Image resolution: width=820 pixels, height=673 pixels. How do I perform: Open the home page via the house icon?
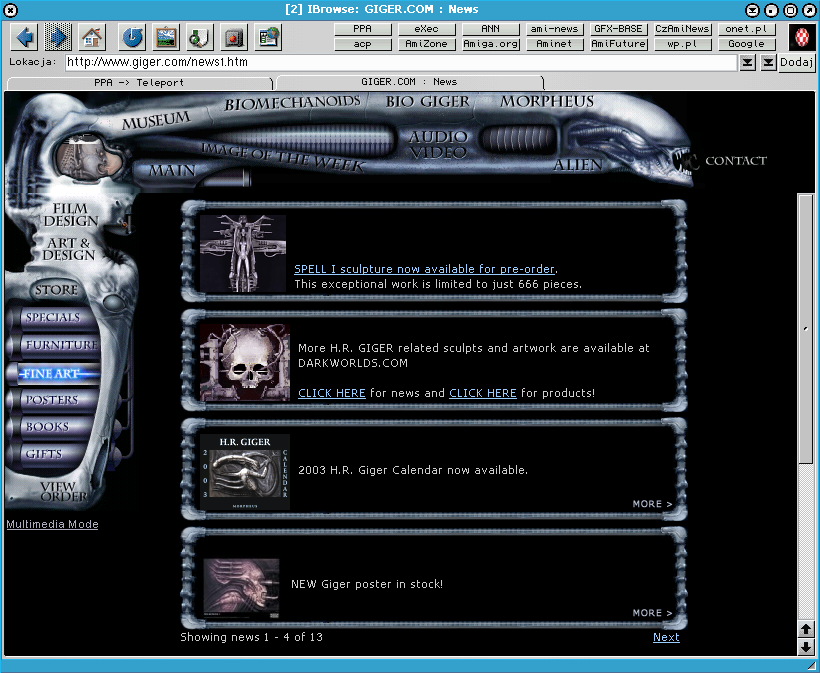pyautogui.click(x=92, y=37)
